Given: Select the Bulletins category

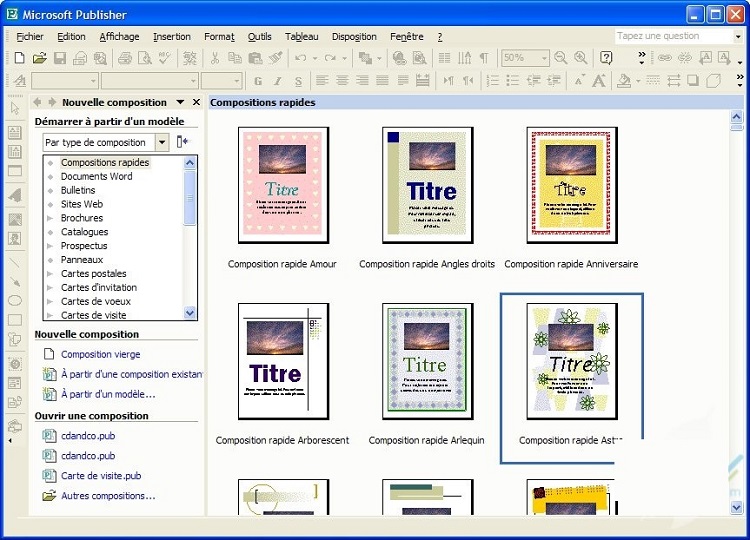Looking at the screenshot, I should (x=78, y=190).
